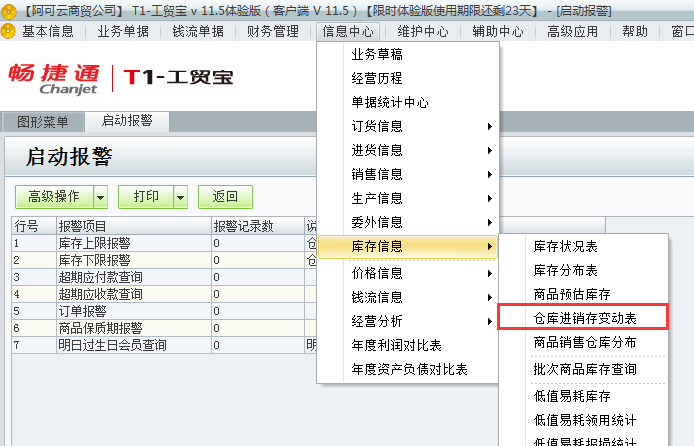Viewport: 694px width, 446px height.
Task: Click the 报警记录数 column header
Action: point(258,226)
